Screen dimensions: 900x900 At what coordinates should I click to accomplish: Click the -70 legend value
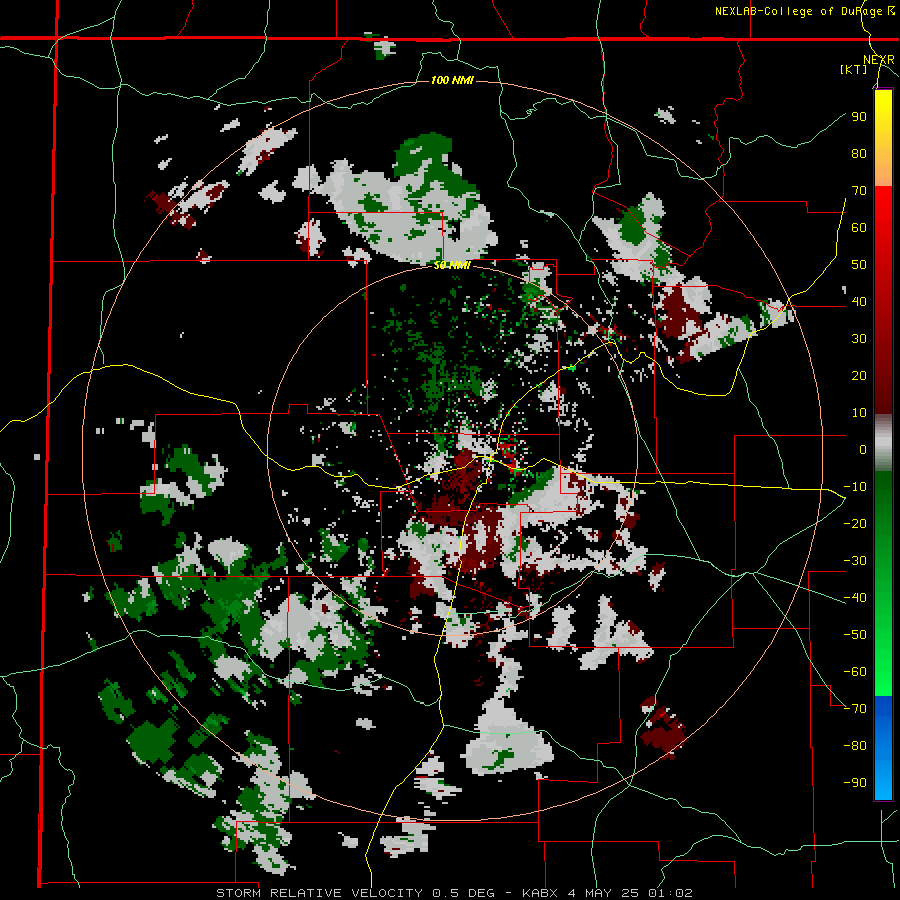[855, 709]
